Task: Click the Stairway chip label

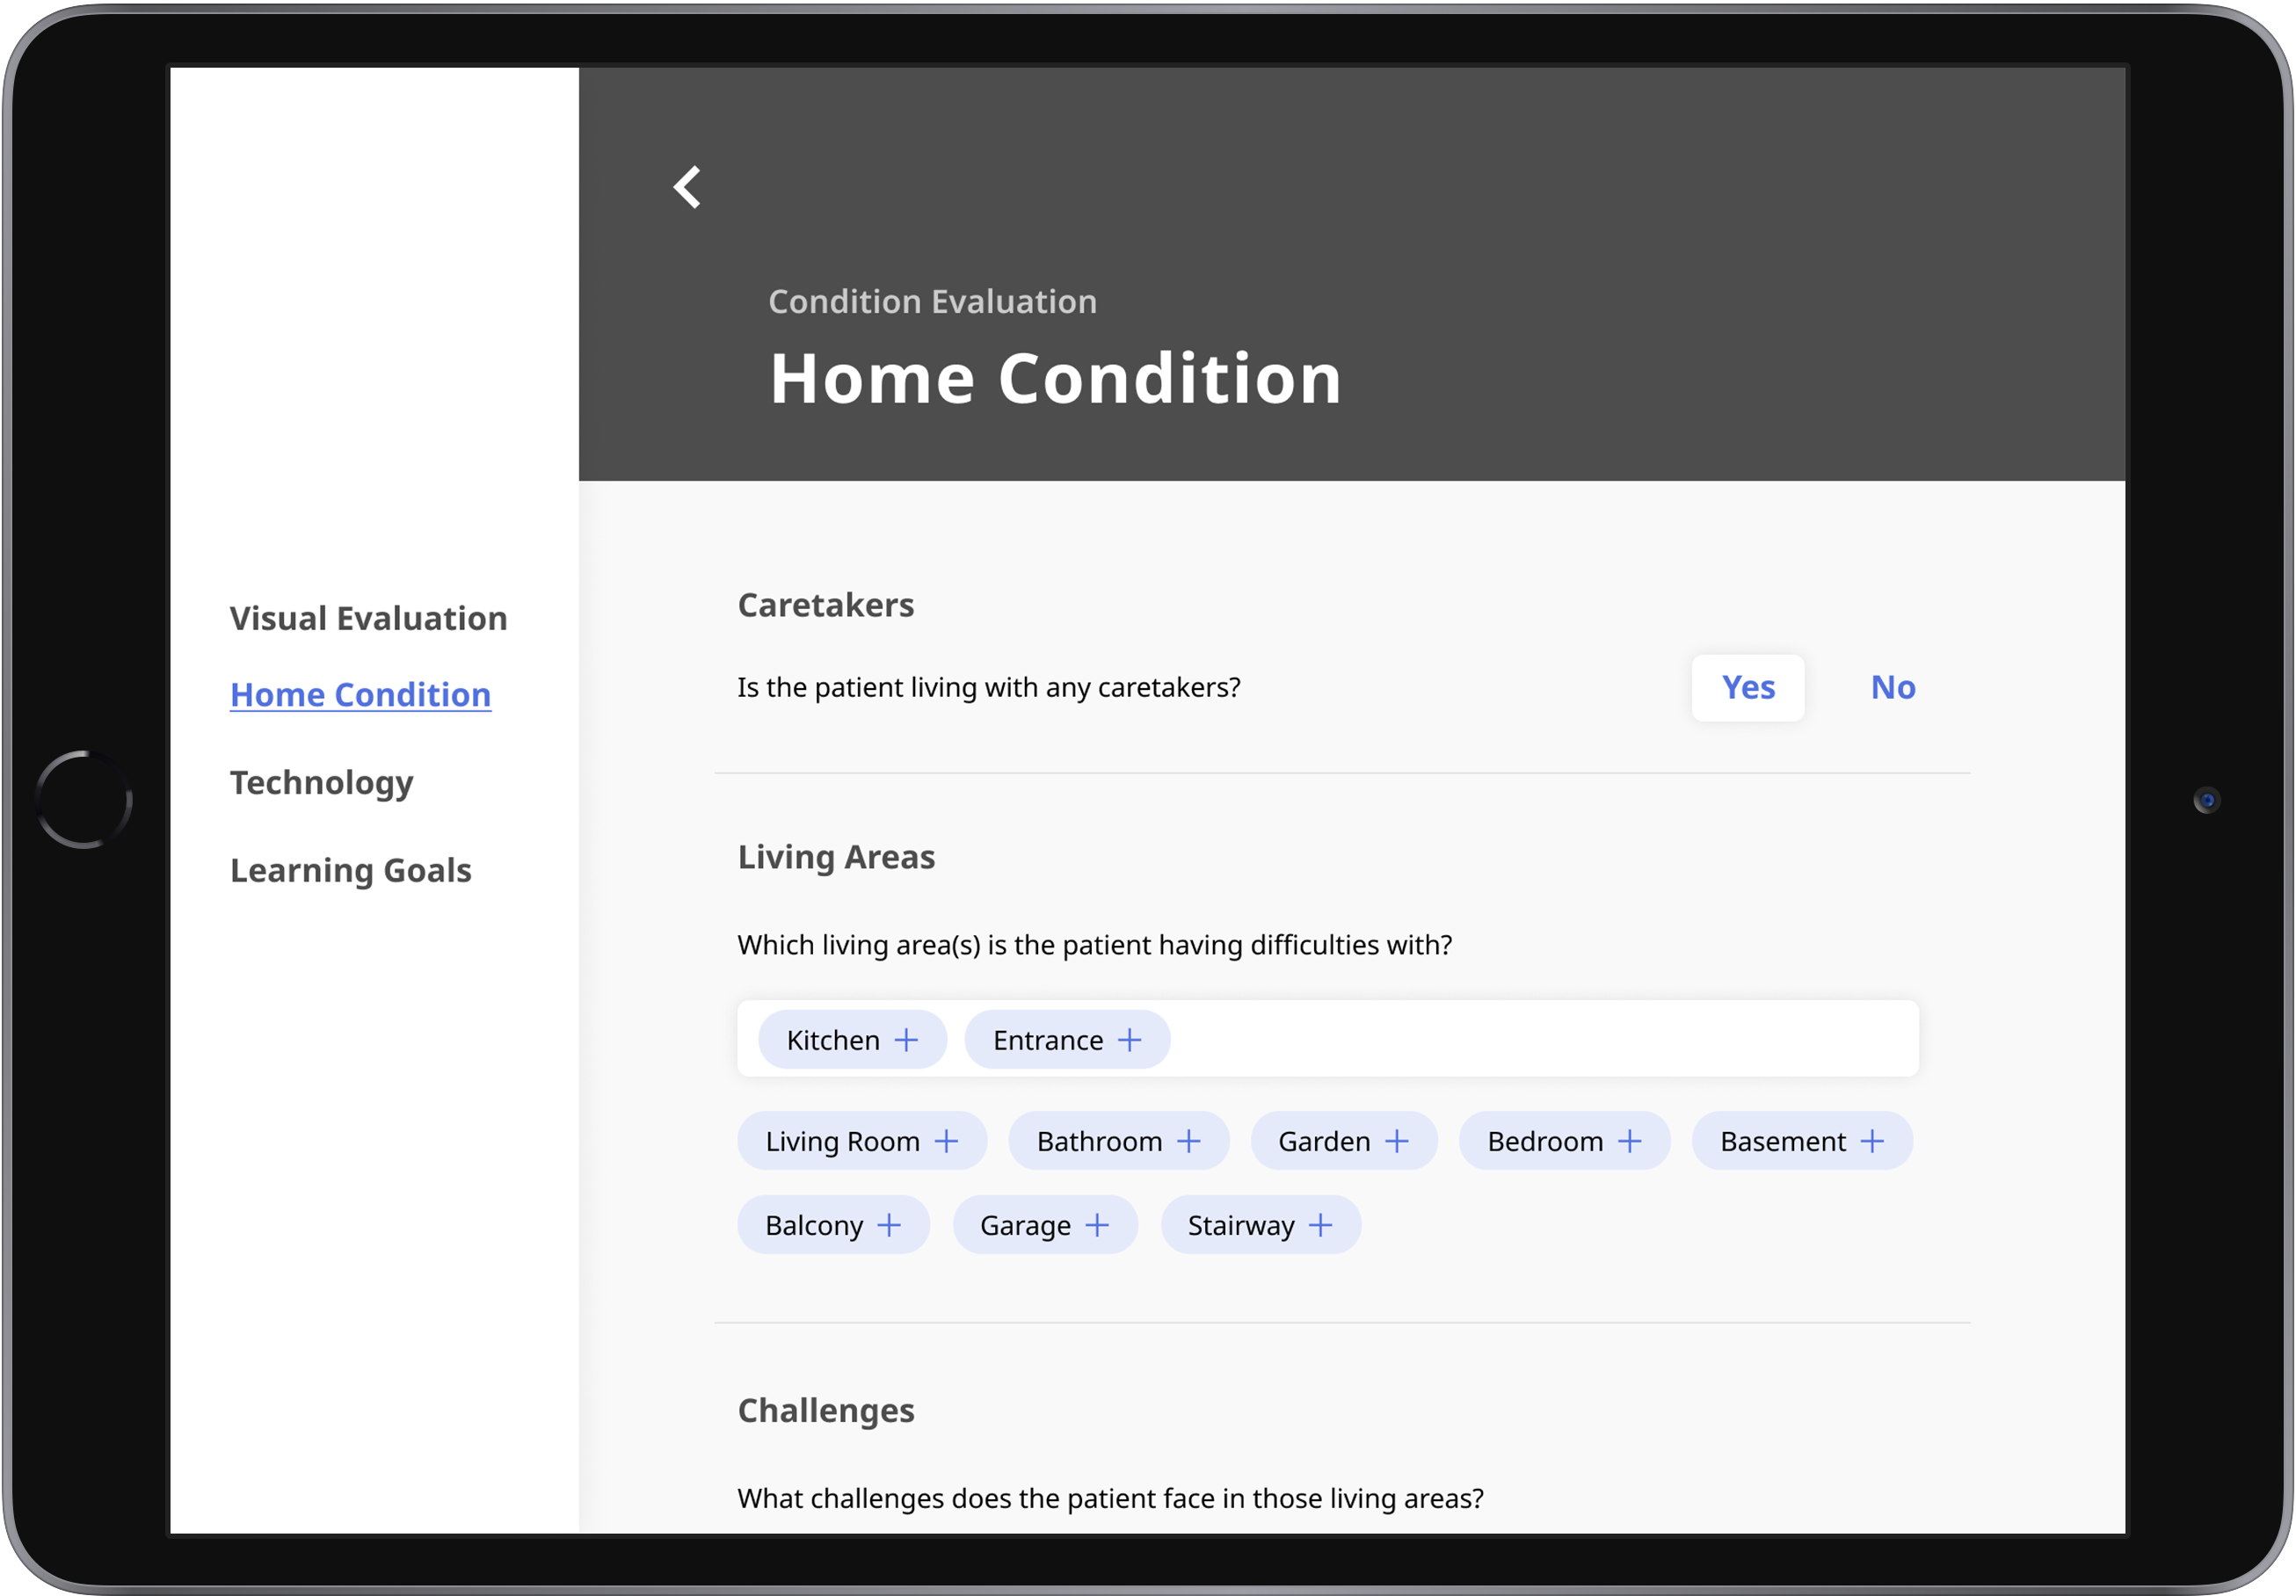Action: 1240,1225
